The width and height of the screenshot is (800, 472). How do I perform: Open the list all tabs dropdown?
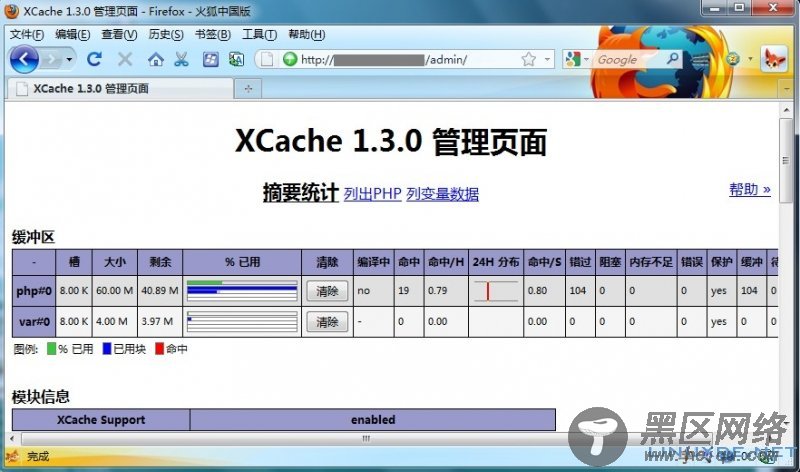(786, 89)
